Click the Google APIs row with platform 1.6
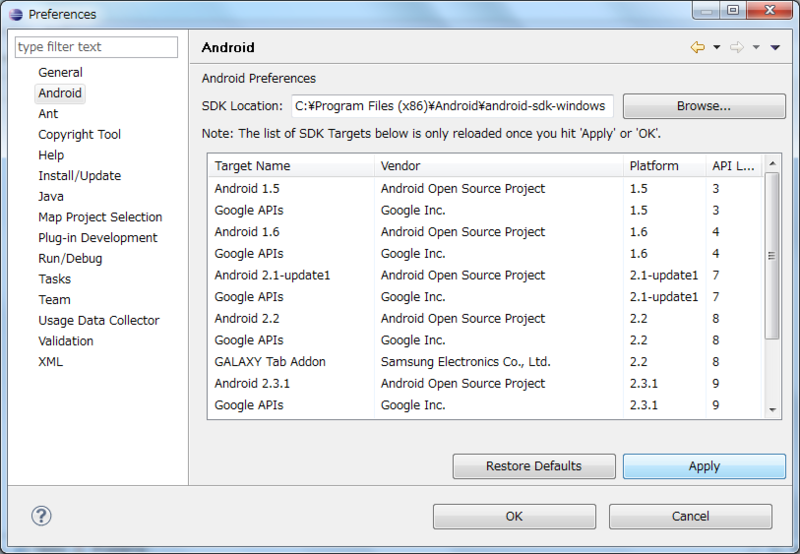Viewport: 800px width, 554px height. pos(485,254)
